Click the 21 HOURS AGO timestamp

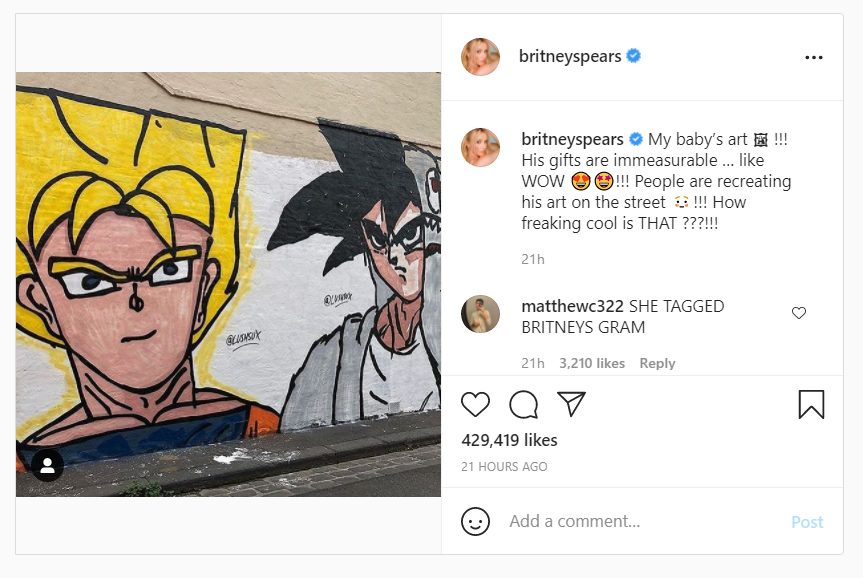(504, 467)
